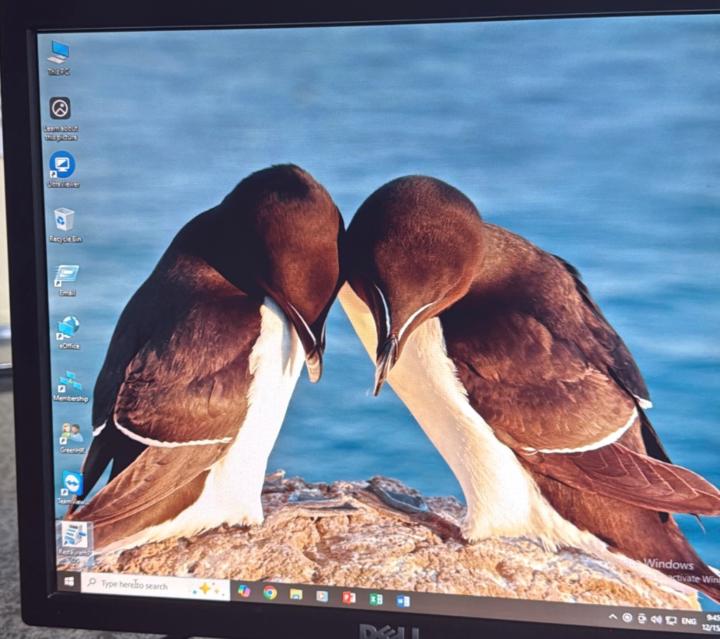The image size is (720, 639).
Task: Select the blue monitor shortcut below Learn about this picture
Action: click(62, 164)
